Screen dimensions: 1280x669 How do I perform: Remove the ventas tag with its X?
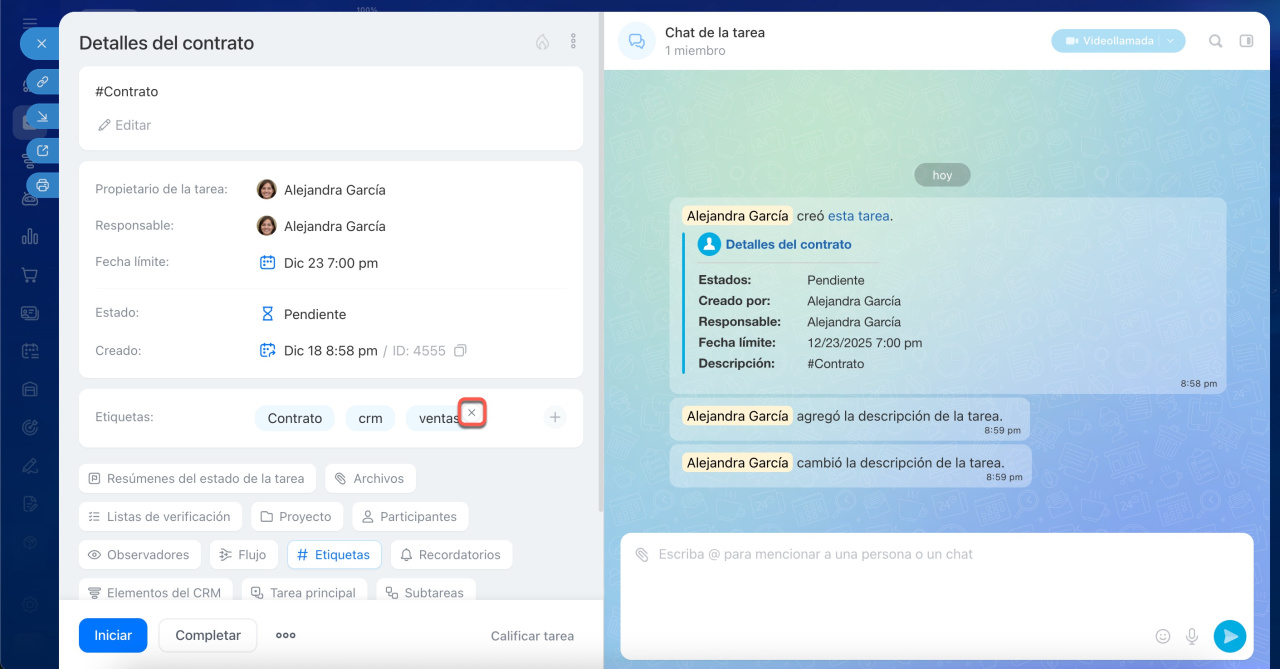472,413
